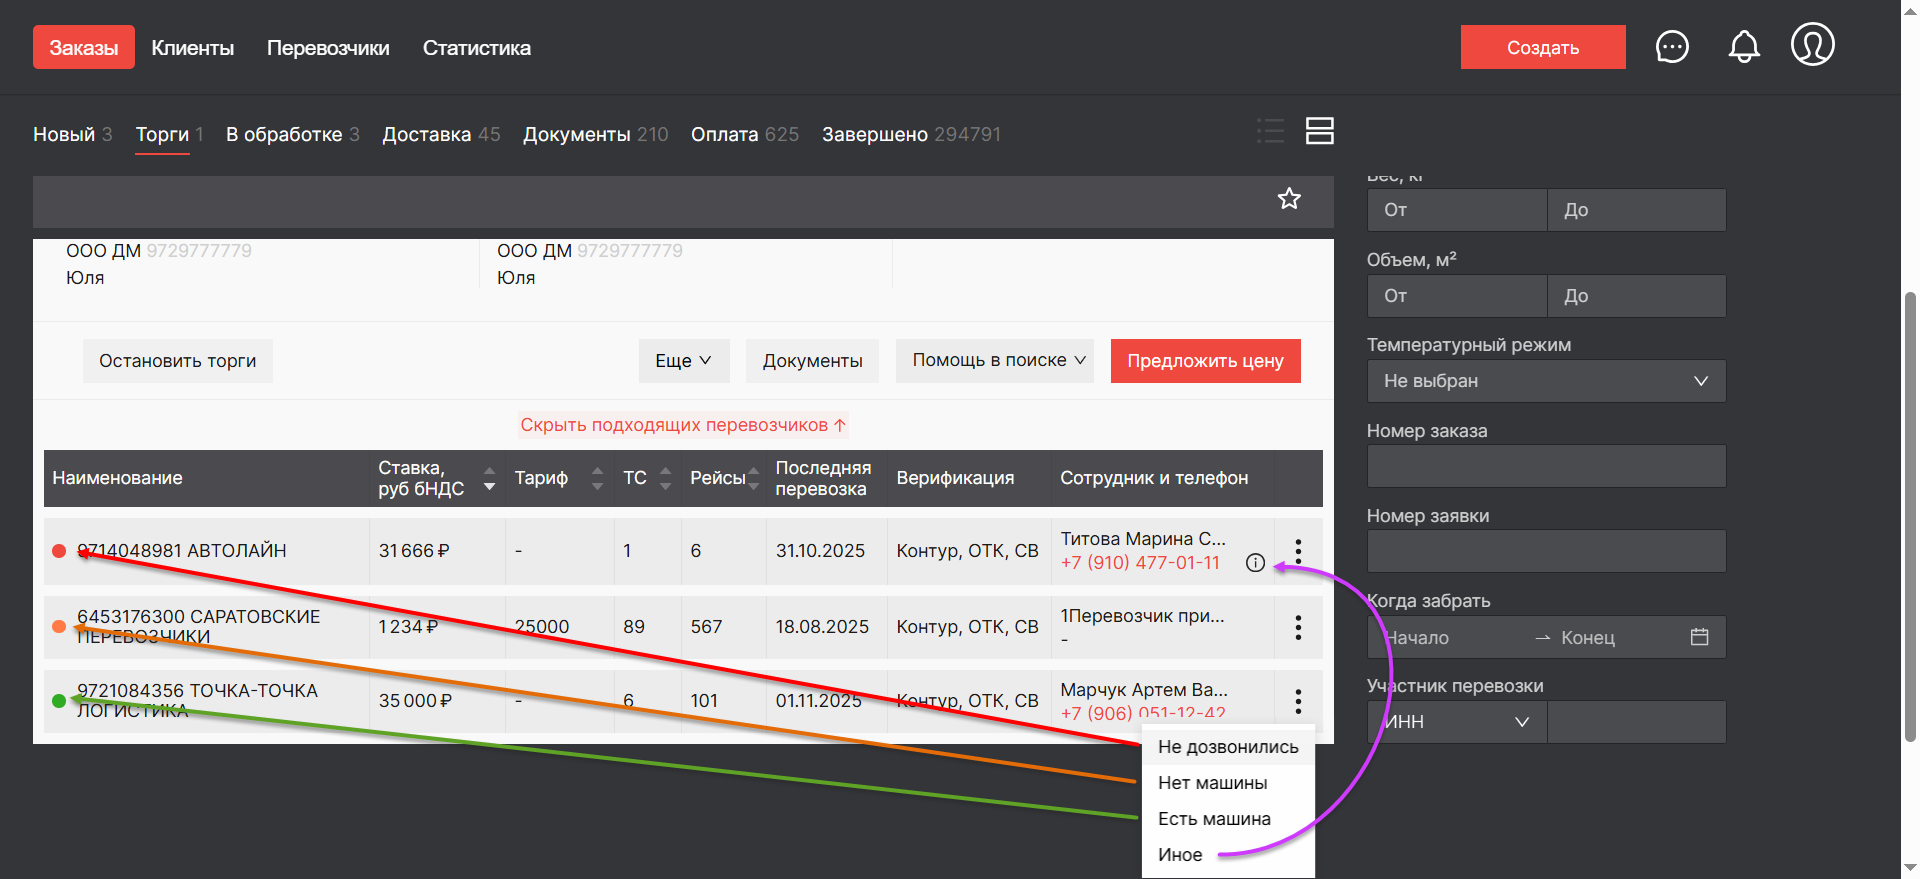The image size is (1920, 879).
Task: Mark the order with the star icon
Action: click(x=1289, y=199)
